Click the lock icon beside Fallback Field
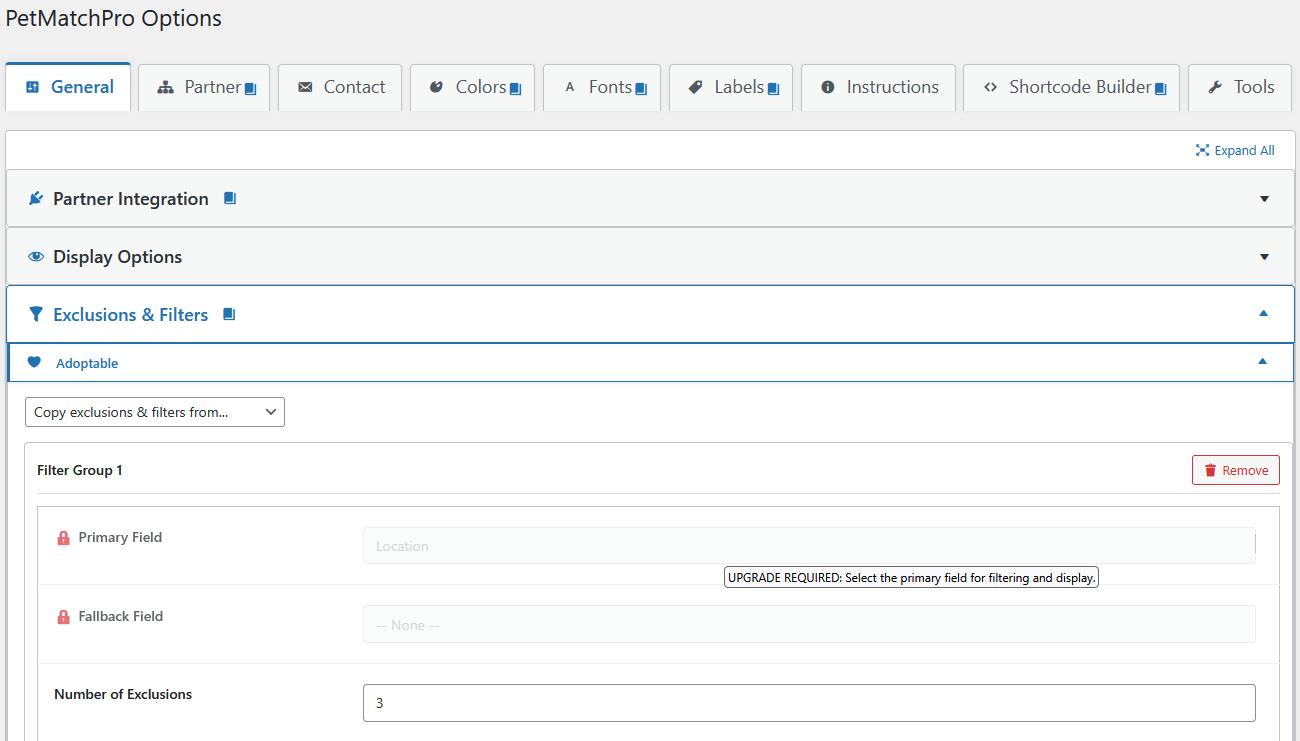Screen dimensions: 1300x741 63,617
